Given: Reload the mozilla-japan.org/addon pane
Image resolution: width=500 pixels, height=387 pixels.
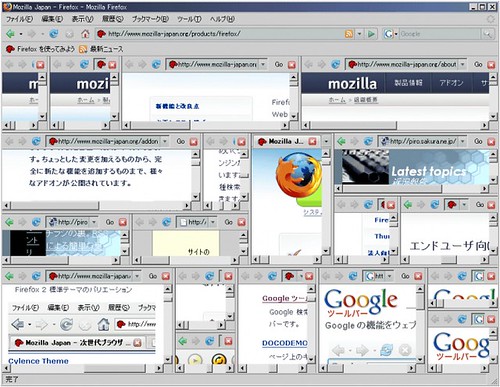Looking at the screenshot, I should (36, 141).
